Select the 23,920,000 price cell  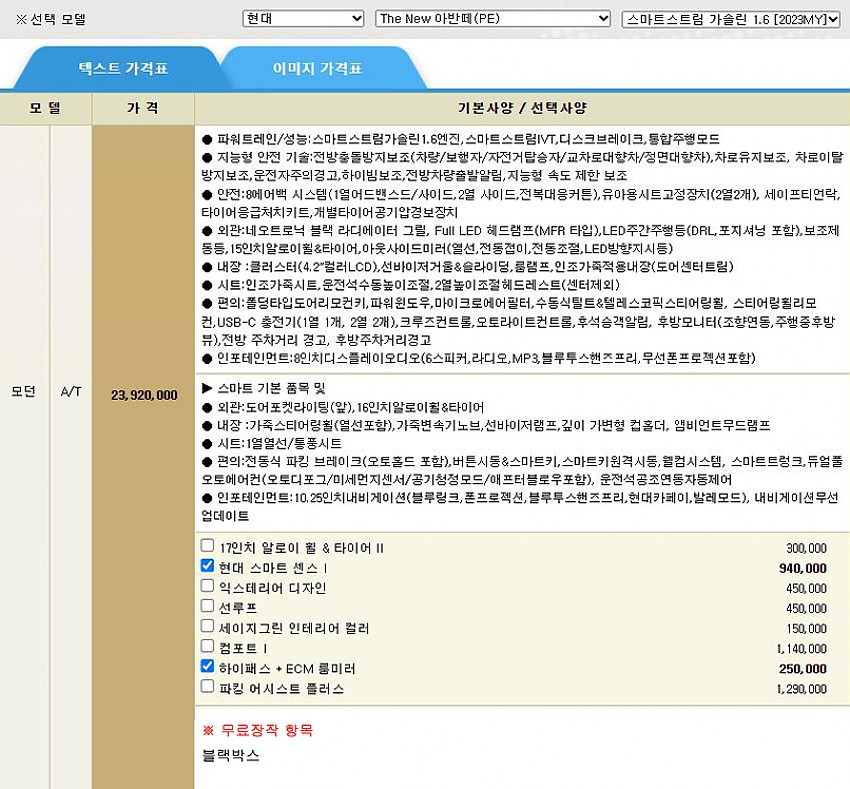tap(144, 395)
